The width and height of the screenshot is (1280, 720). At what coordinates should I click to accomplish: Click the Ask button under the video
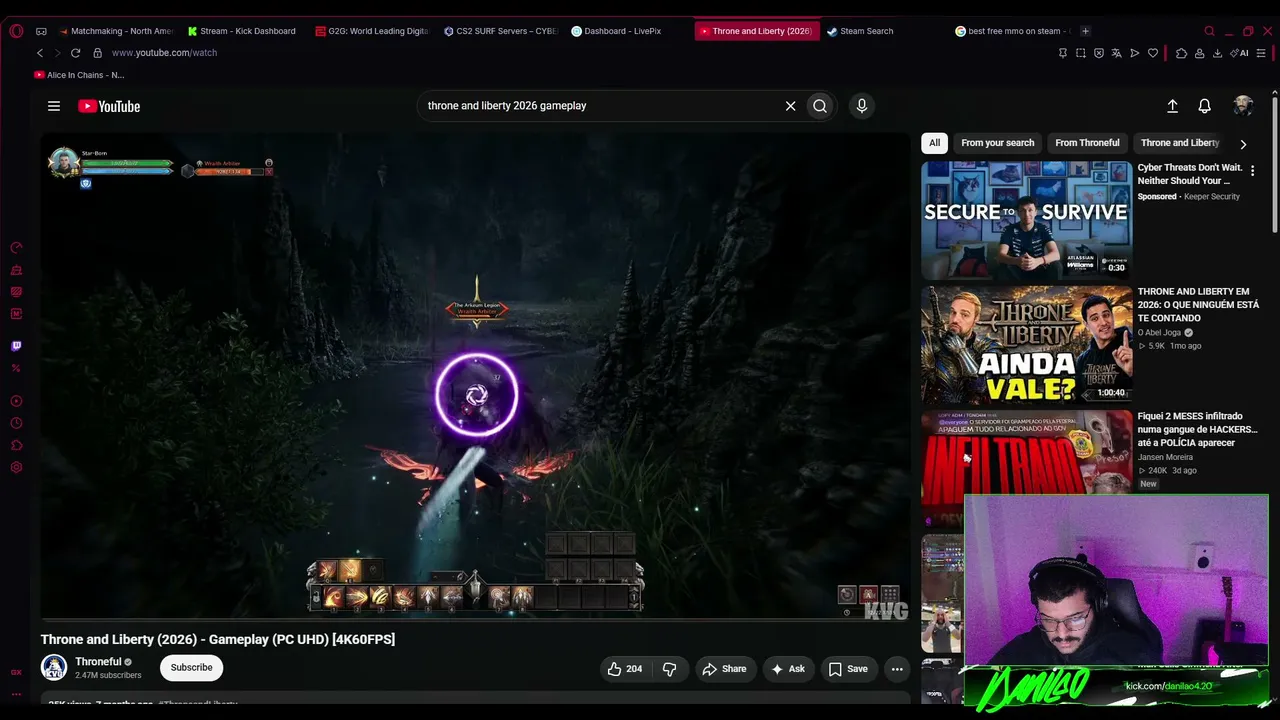tap(788, 669)
